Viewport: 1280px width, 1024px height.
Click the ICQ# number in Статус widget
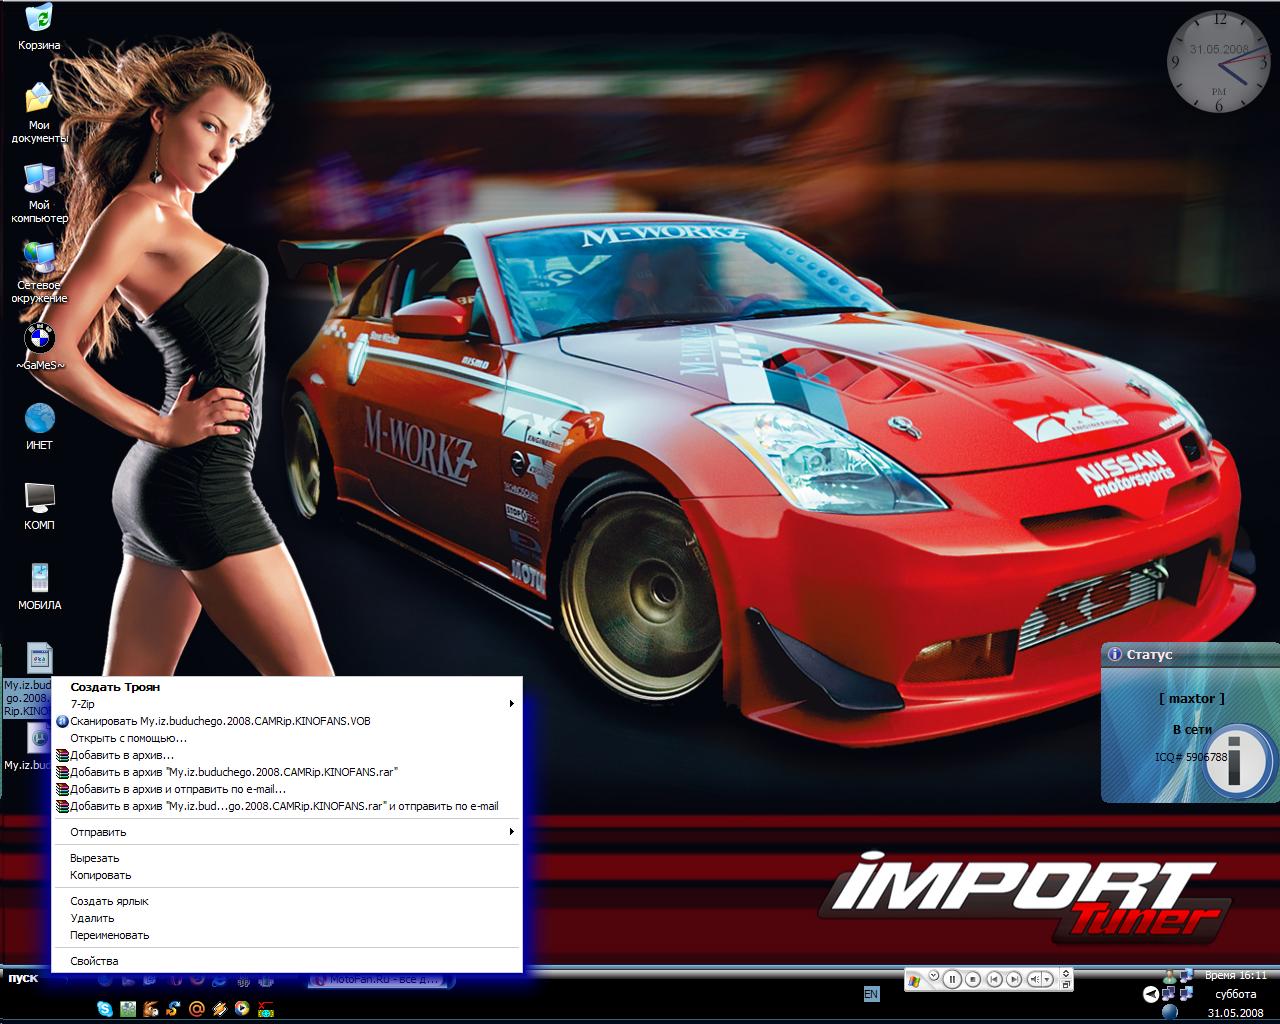pyautogui.click(x=1191, y=757)
